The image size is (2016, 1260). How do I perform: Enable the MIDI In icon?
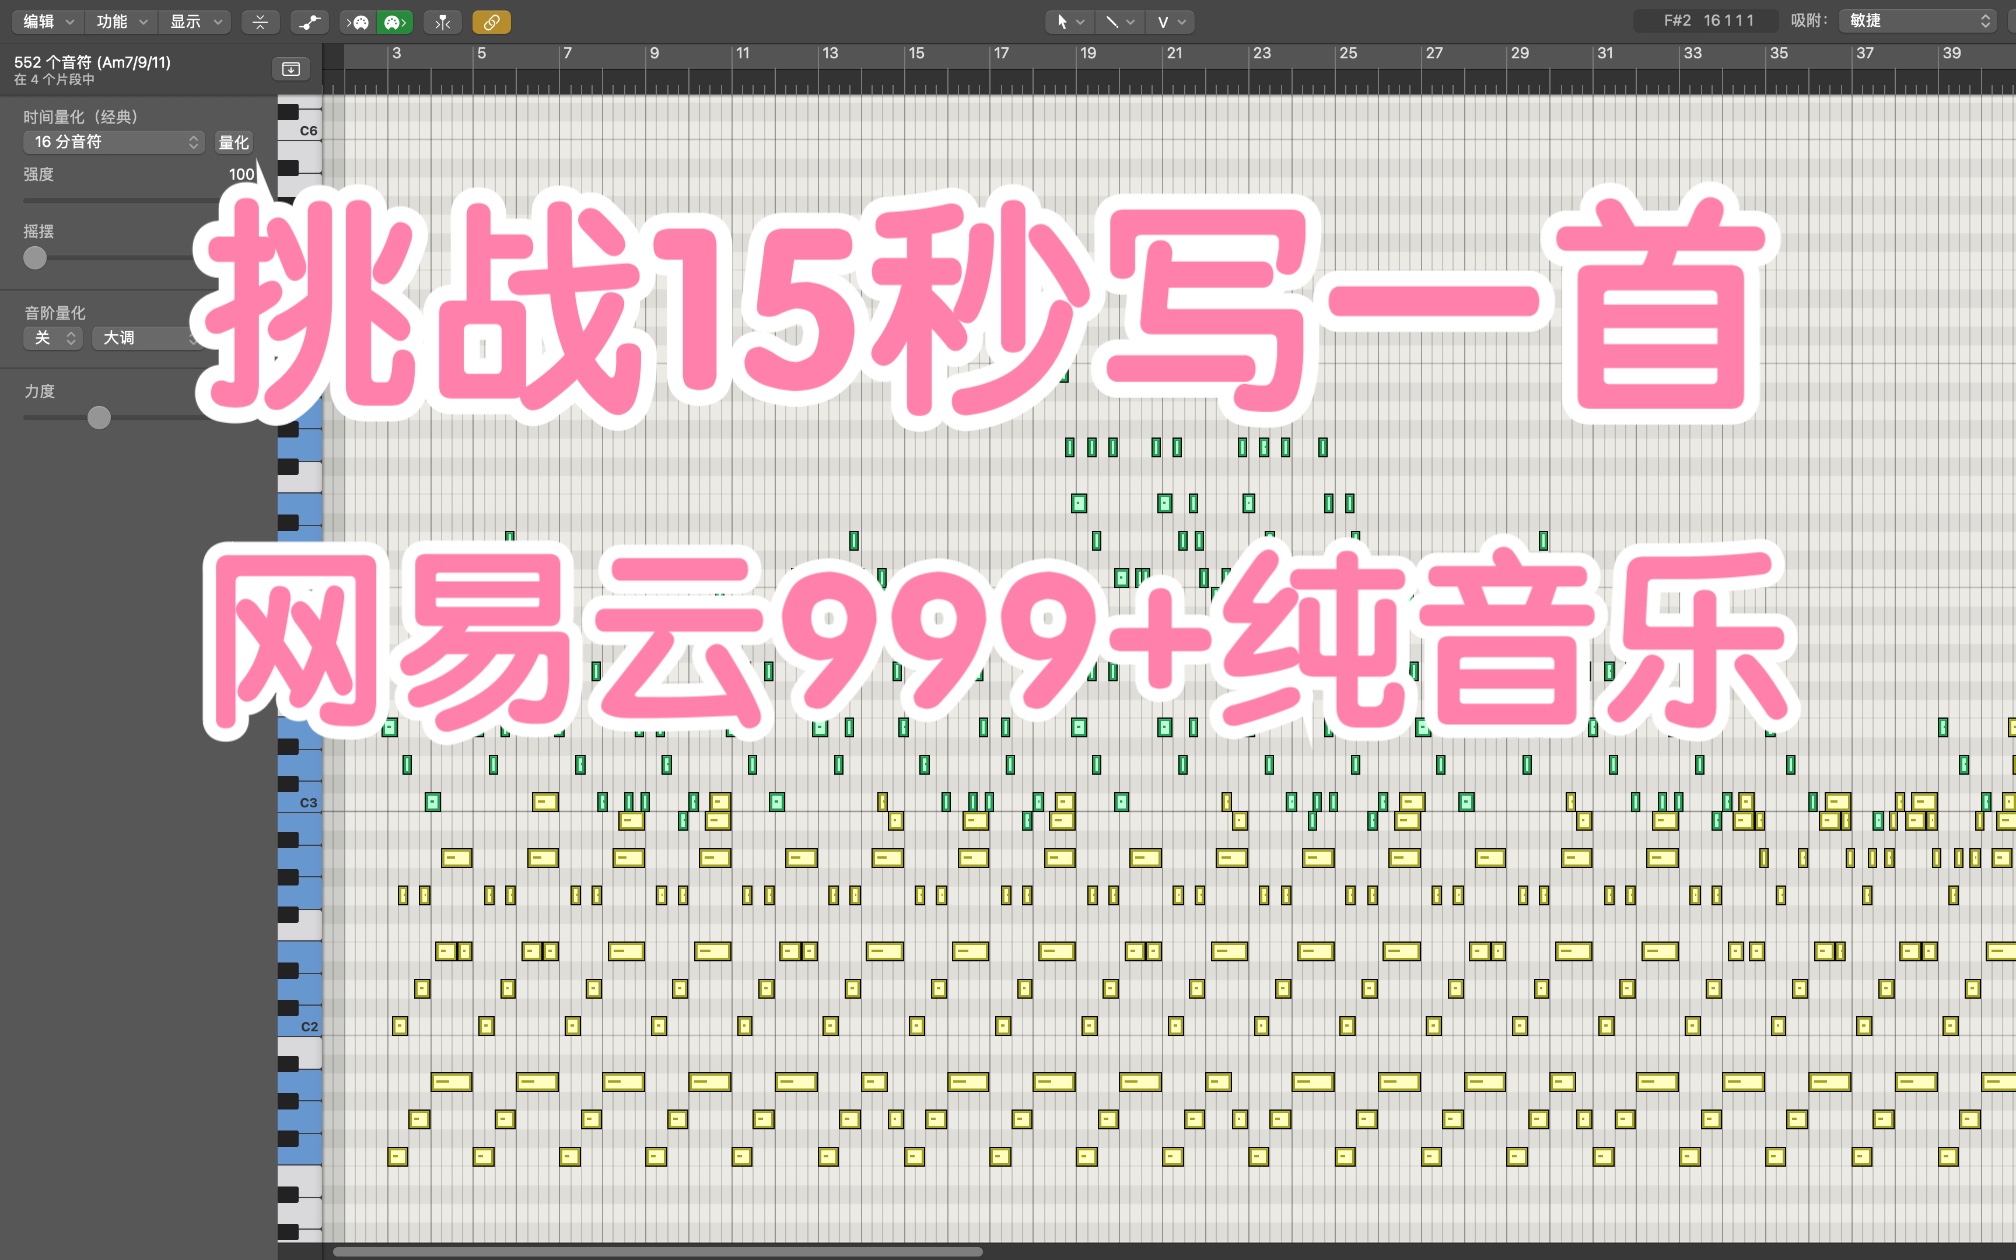(x=356, y=21)
